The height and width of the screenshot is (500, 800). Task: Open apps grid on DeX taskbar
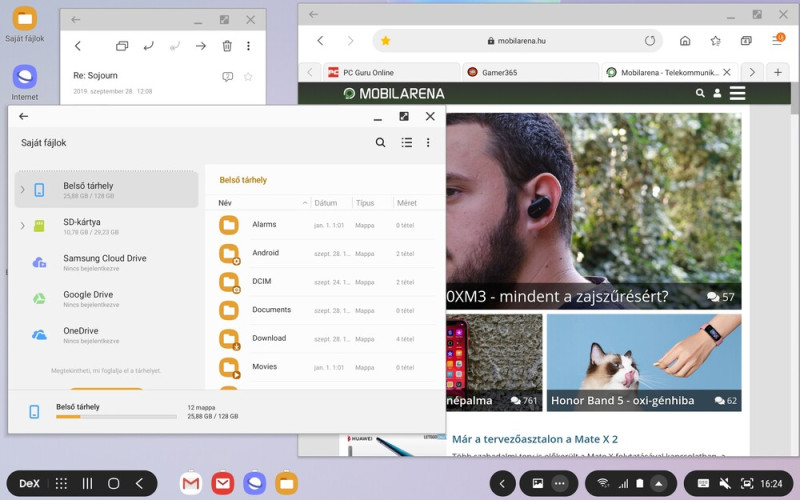pos(61,484)
